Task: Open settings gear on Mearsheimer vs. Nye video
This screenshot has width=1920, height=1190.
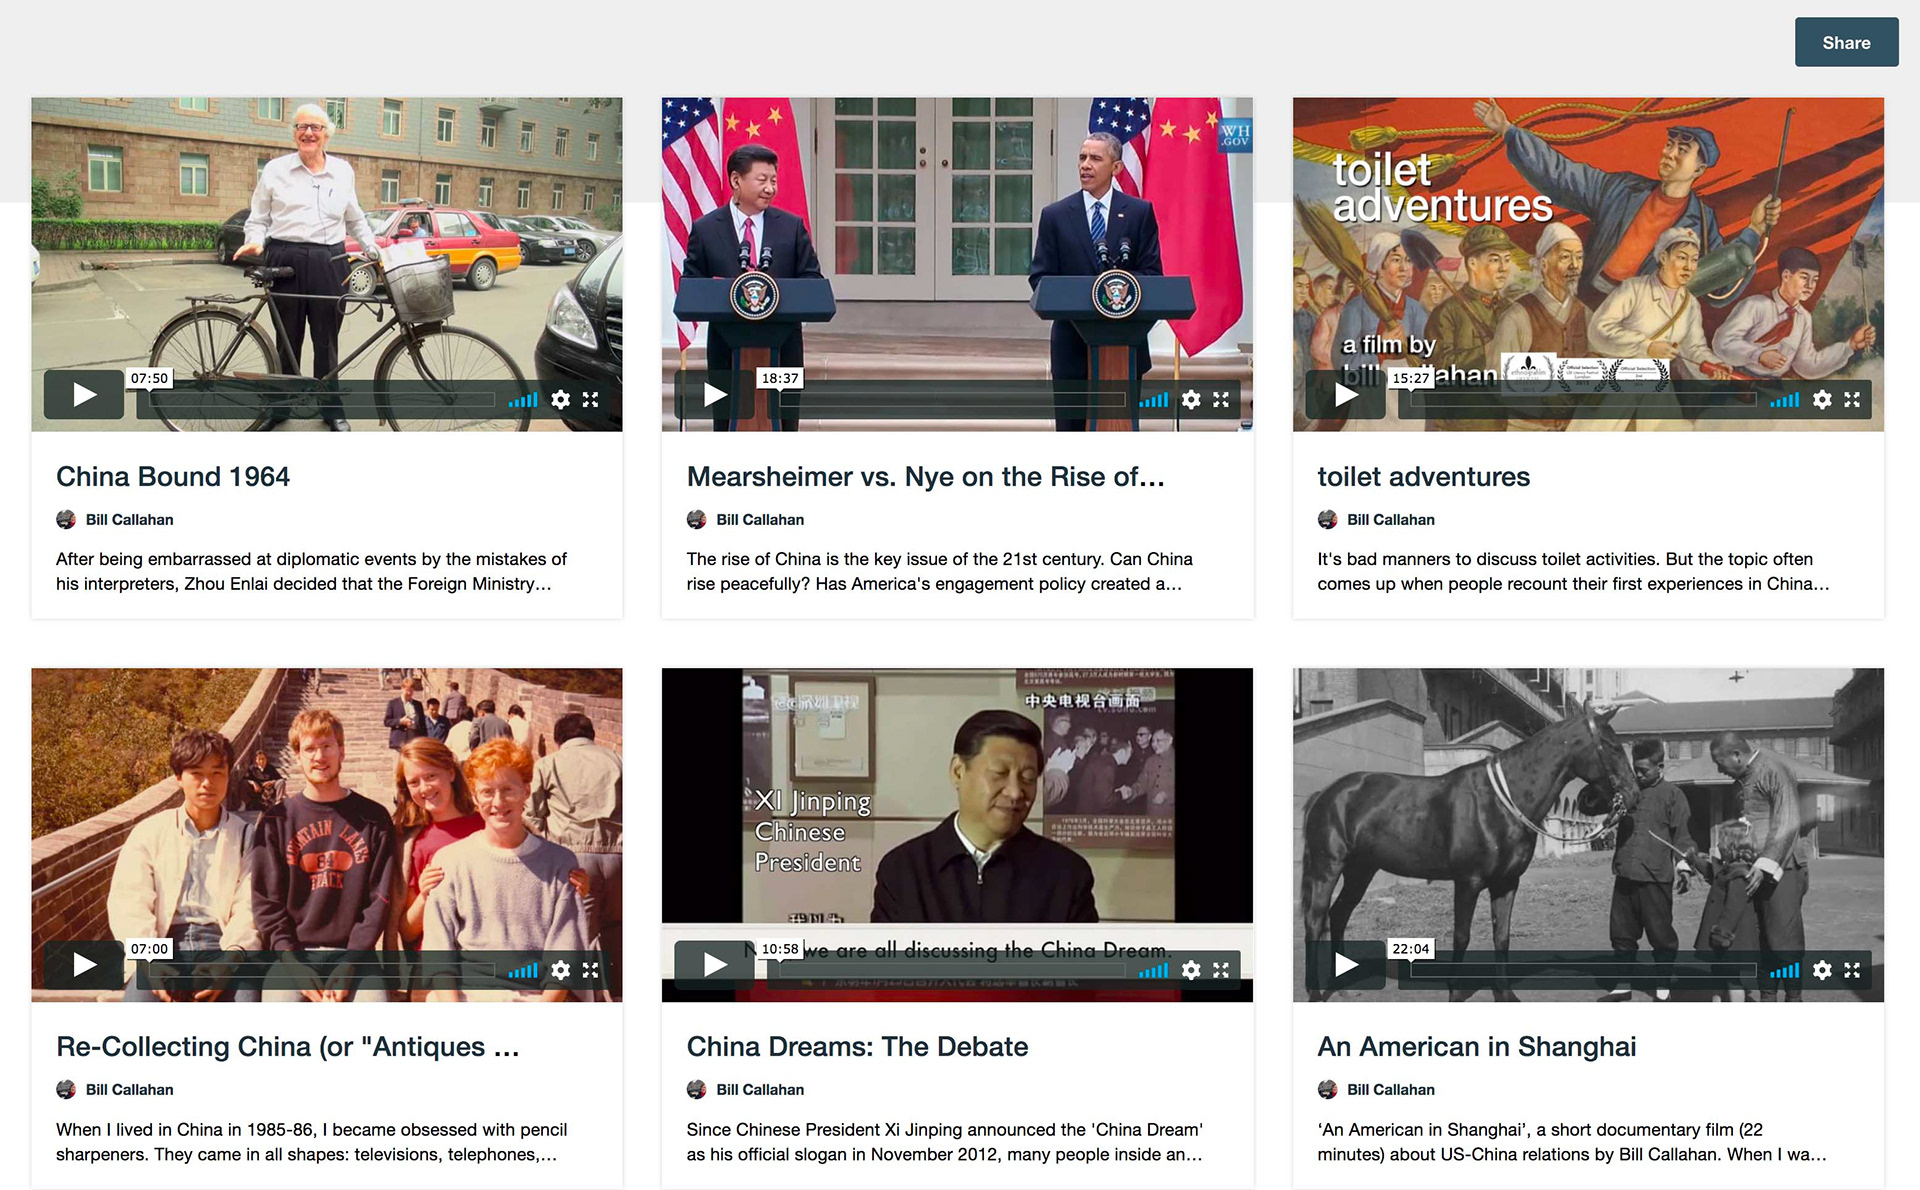Action: click(x=1191, y=400)
